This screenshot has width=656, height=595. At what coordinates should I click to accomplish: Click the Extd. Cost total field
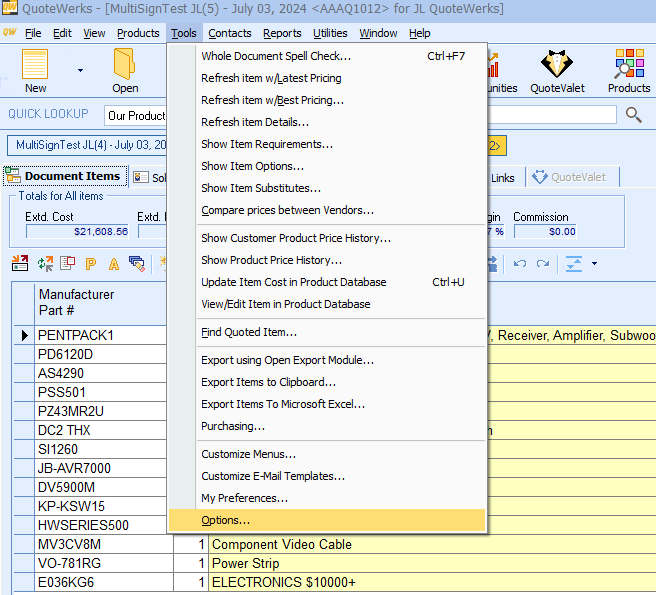click(77, 231)
